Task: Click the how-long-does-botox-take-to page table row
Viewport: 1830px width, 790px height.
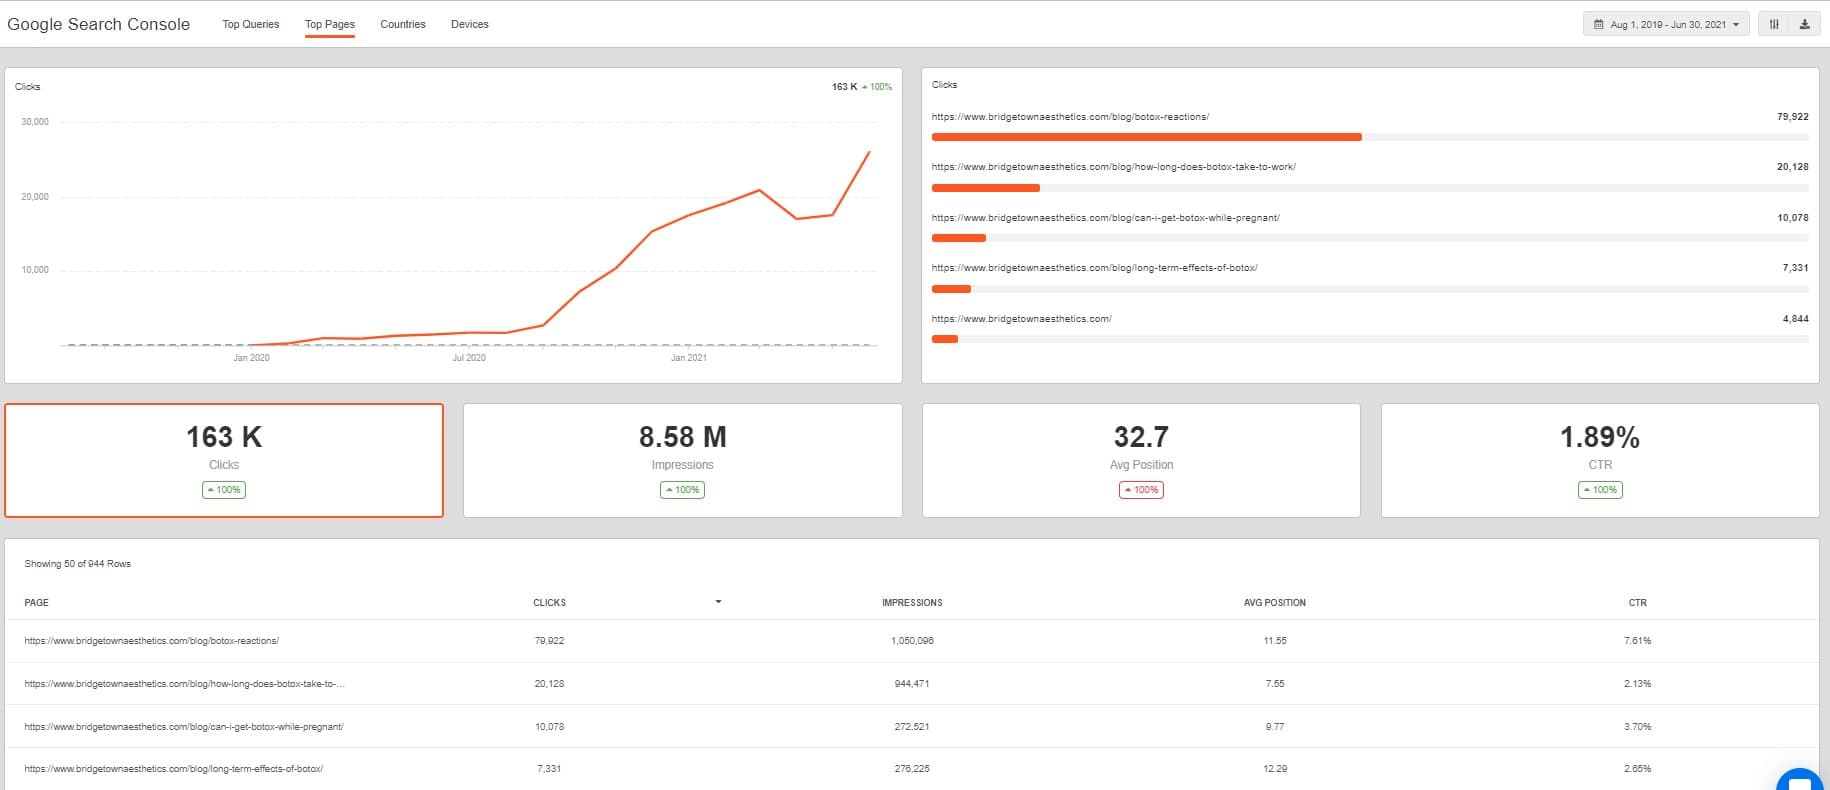Action: 184,684
